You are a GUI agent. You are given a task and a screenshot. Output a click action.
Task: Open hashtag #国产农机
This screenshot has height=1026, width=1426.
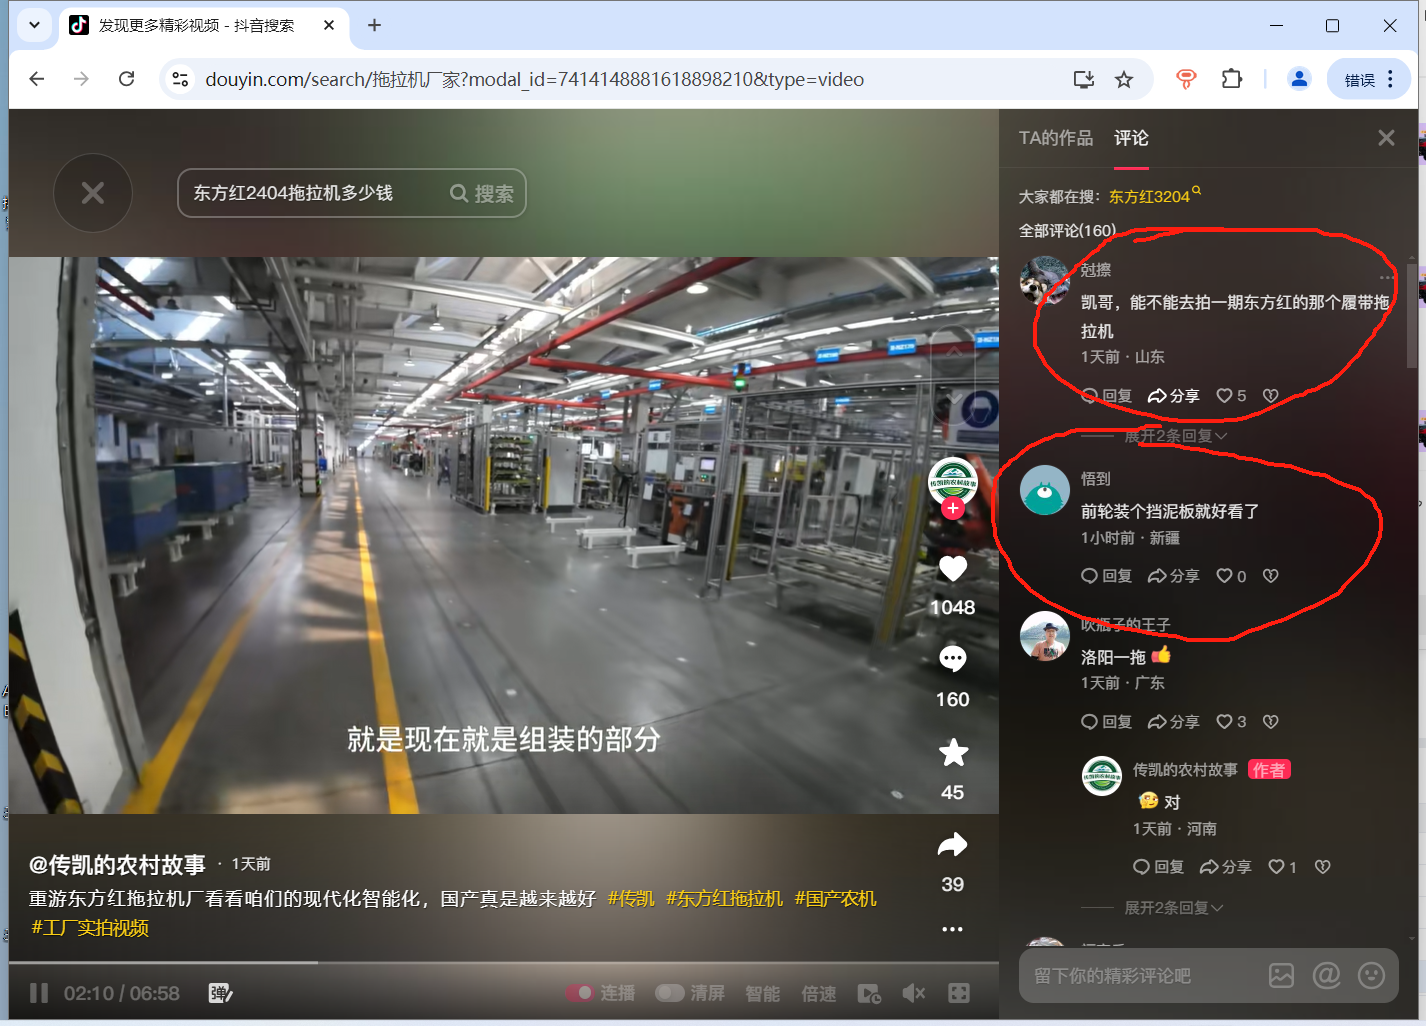point(836,898)
